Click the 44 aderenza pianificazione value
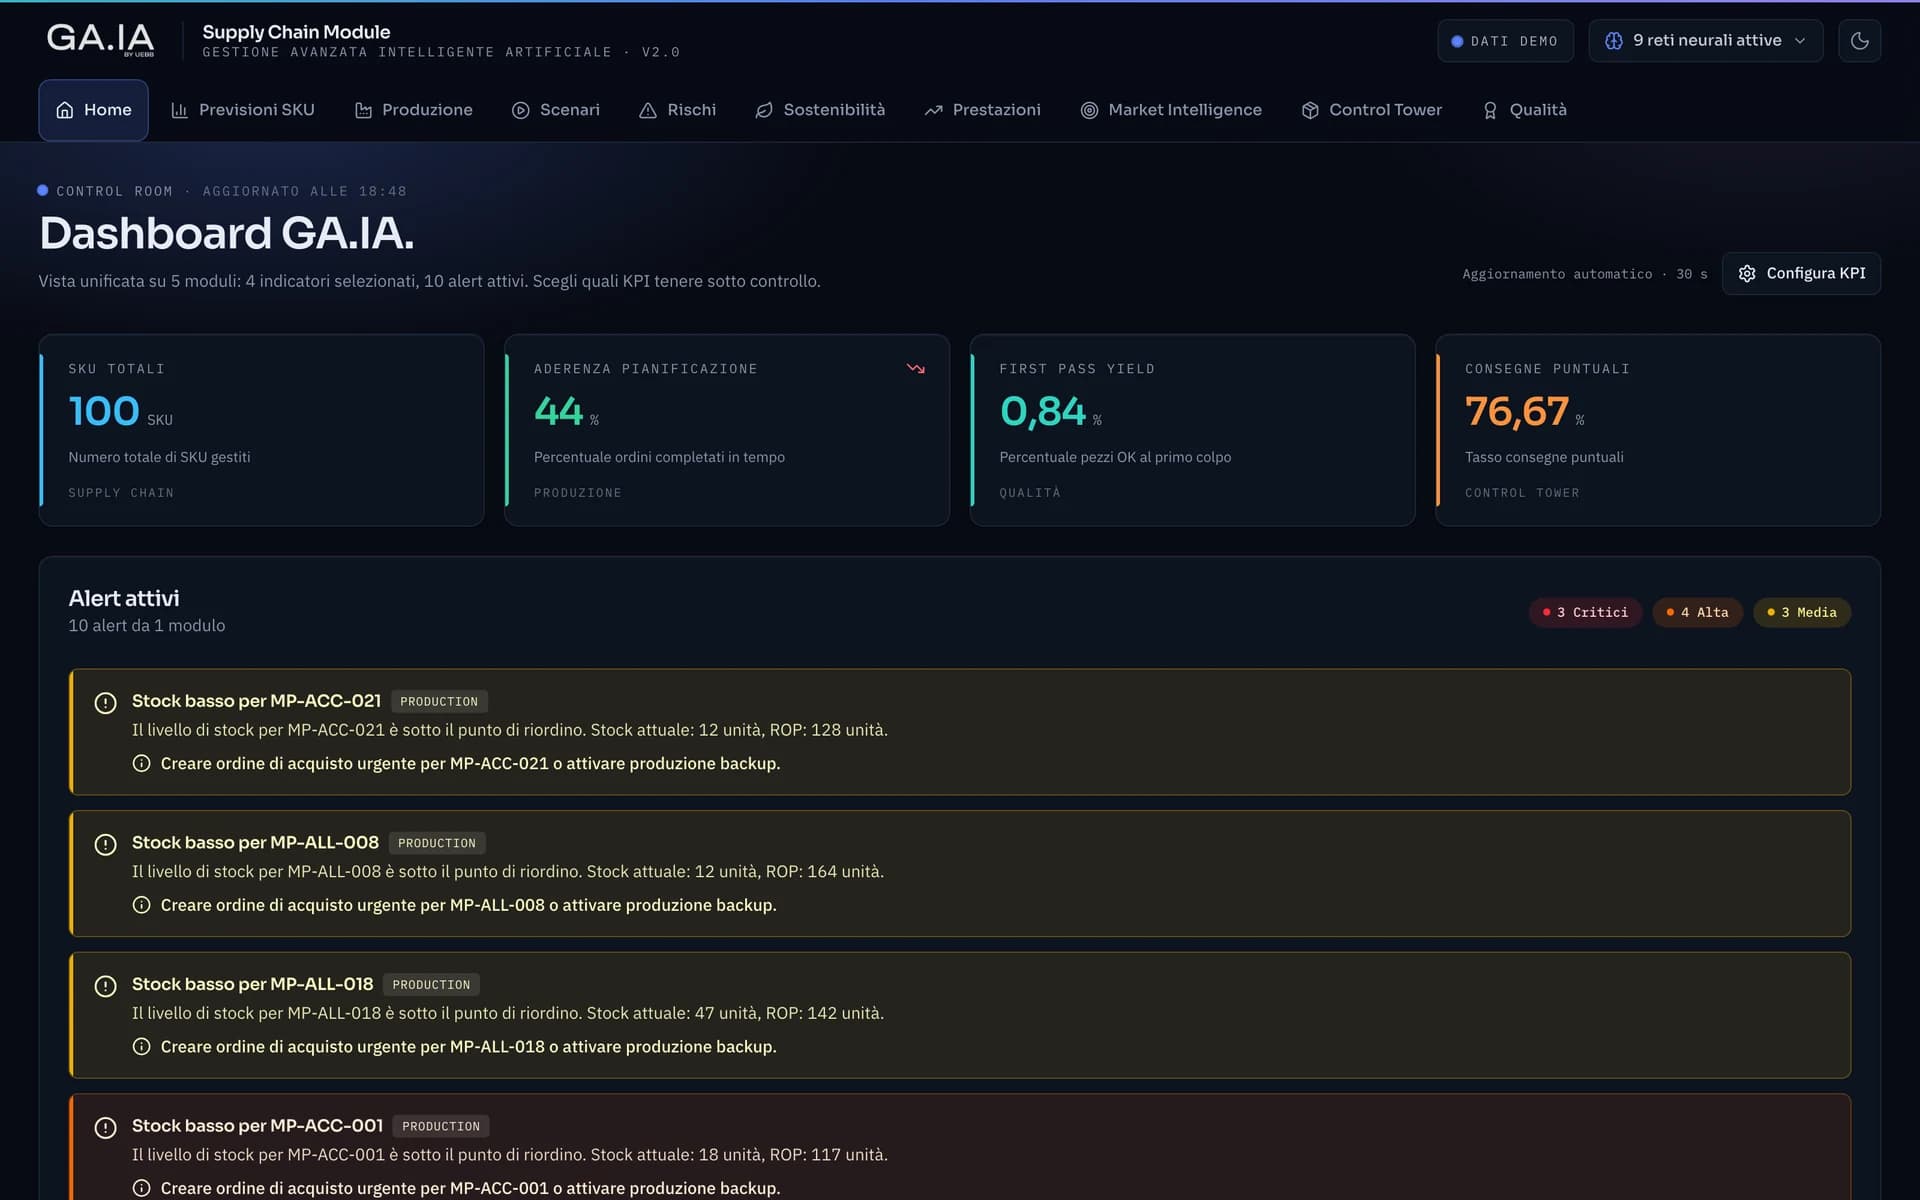The image size is (1920, 1200). click(558, 411)
